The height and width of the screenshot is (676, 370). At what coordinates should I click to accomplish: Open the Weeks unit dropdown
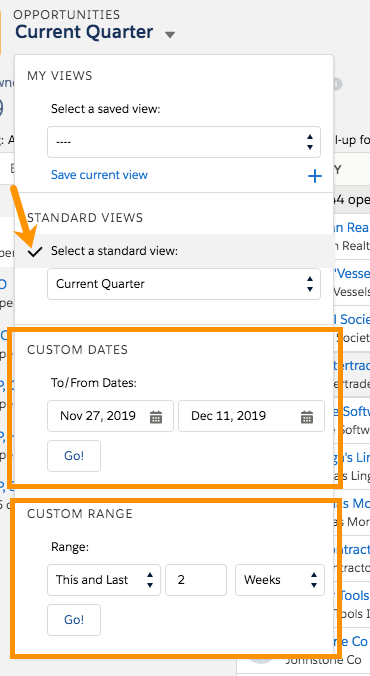tap(280, 580)
